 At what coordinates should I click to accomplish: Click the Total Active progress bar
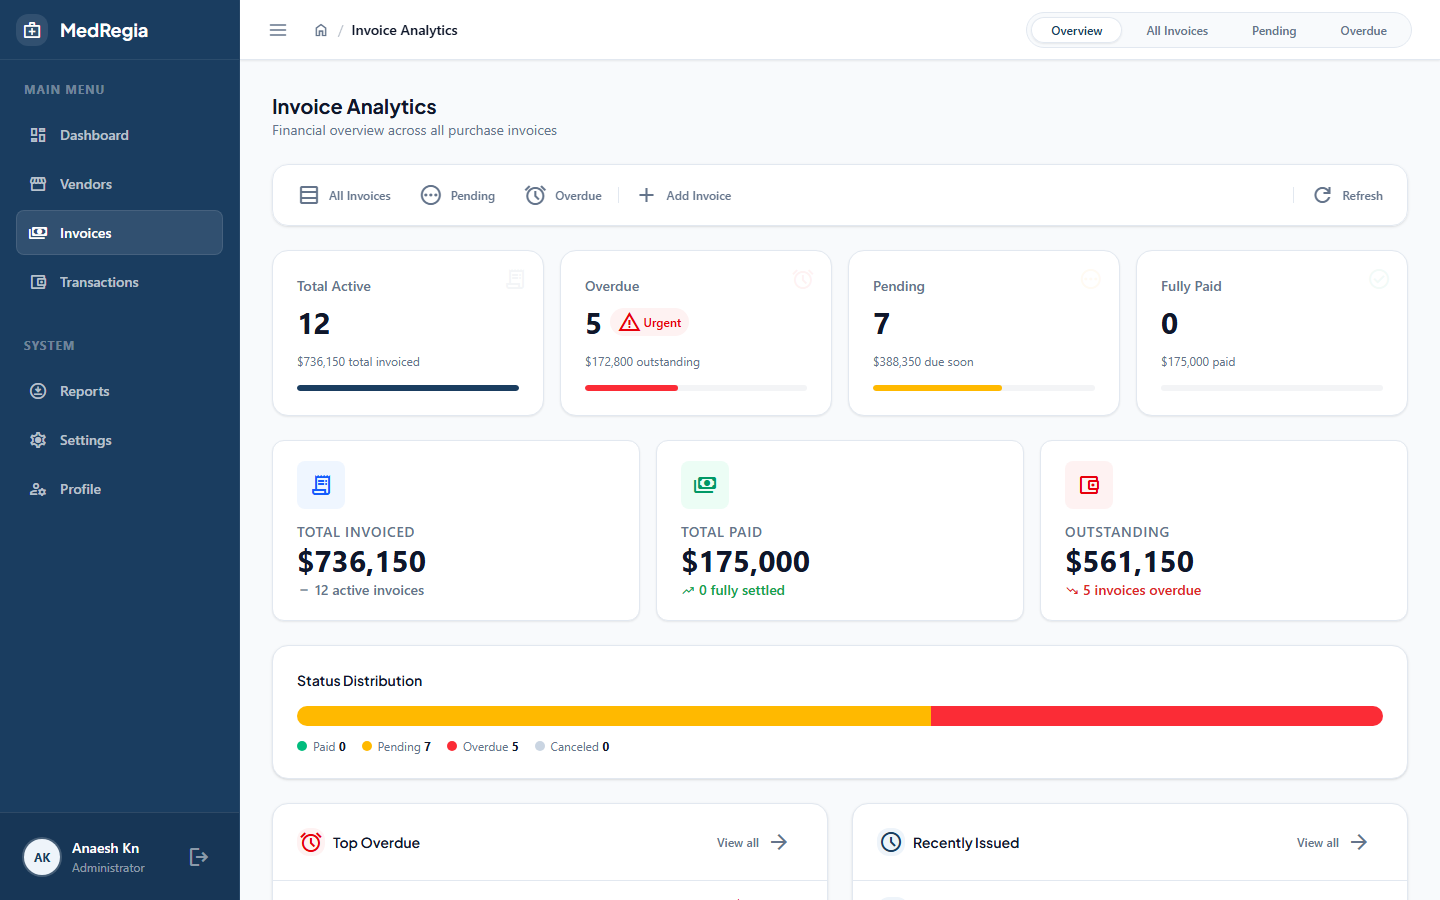tap(408, 388)
